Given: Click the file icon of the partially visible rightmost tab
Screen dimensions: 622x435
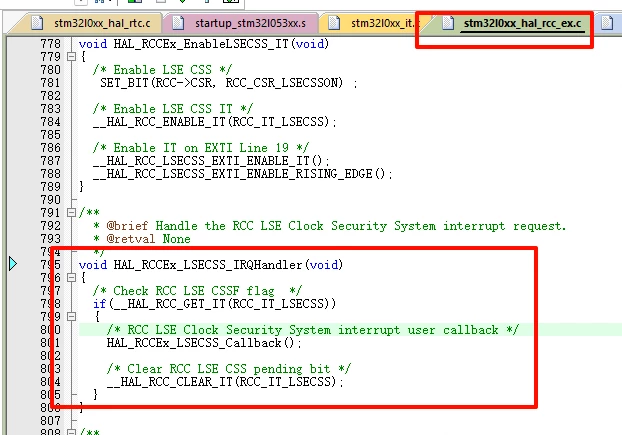Looking at the screenshot, I should coord(607,23).
